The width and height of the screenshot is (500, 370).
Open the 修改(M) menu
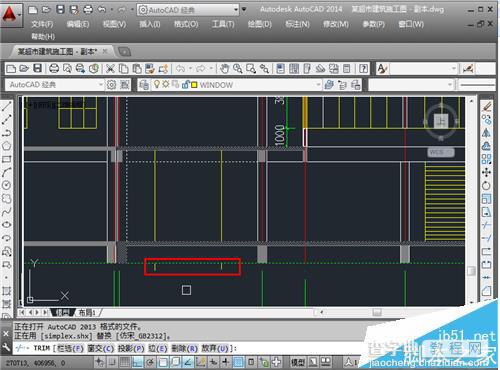click(336, 24)
